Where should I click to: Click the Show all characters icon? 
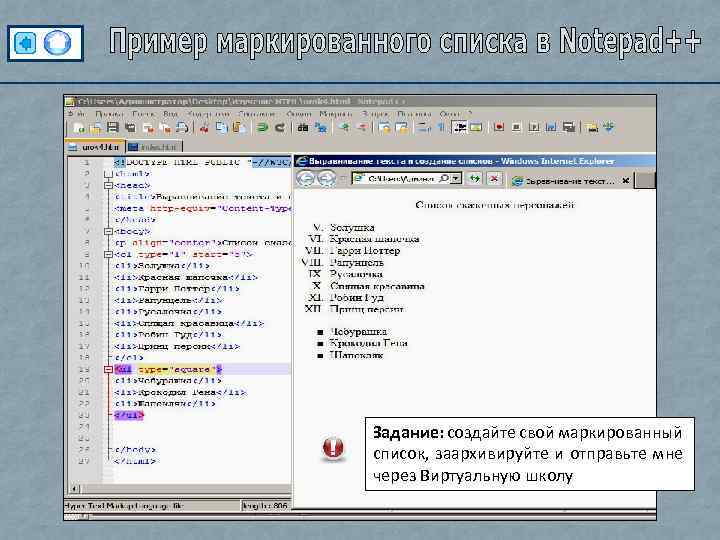tap(441, 127)
